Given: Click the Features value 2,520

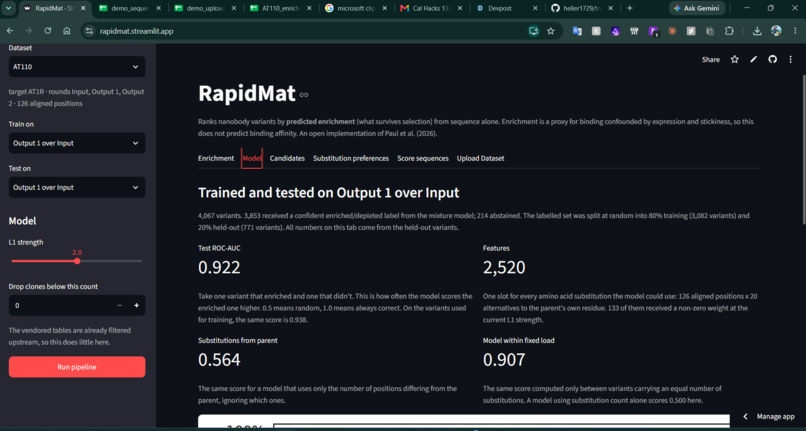Looking at the screenshot, I should 504,267.
